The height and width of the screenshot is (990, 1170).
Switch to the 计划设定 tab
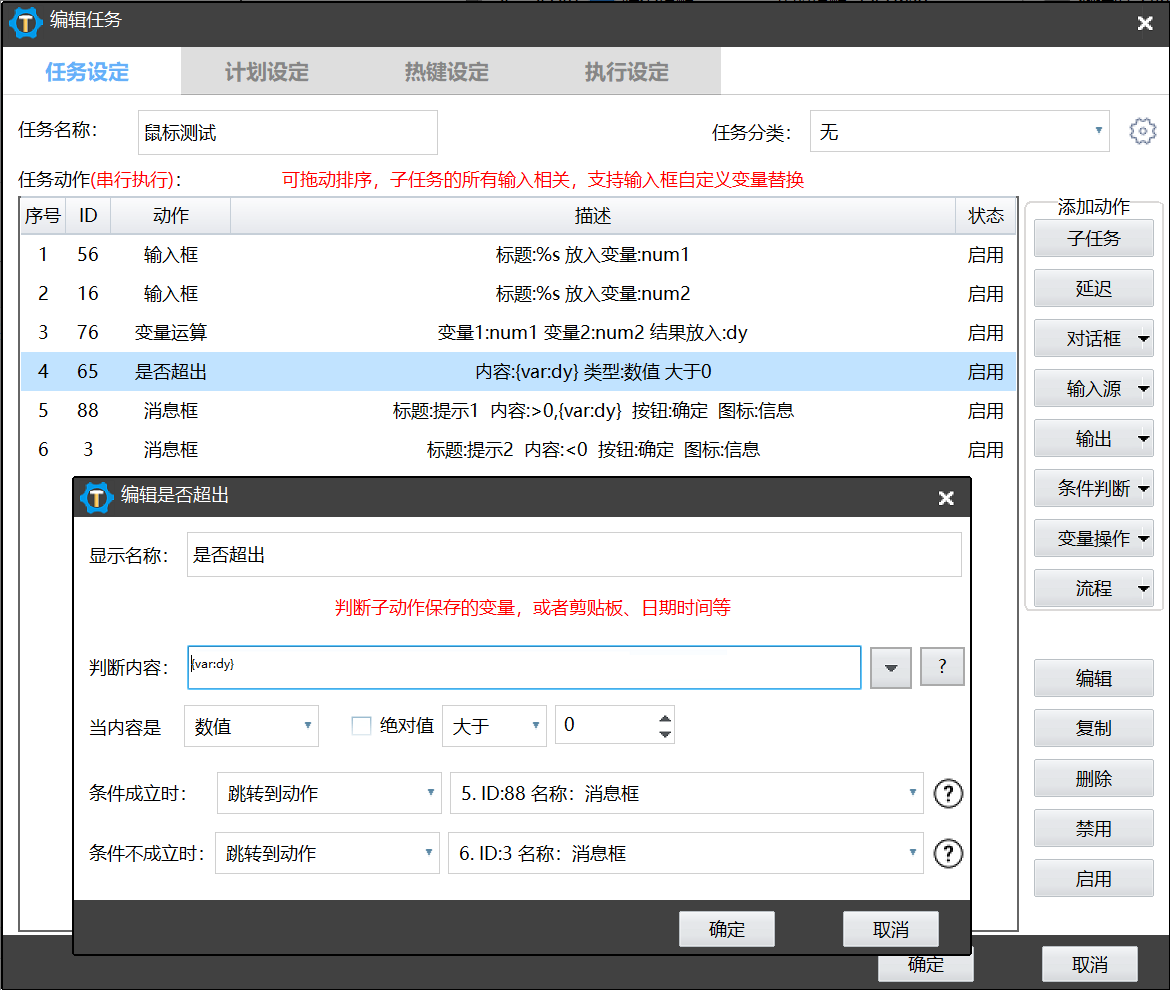(x=267, y=72)
